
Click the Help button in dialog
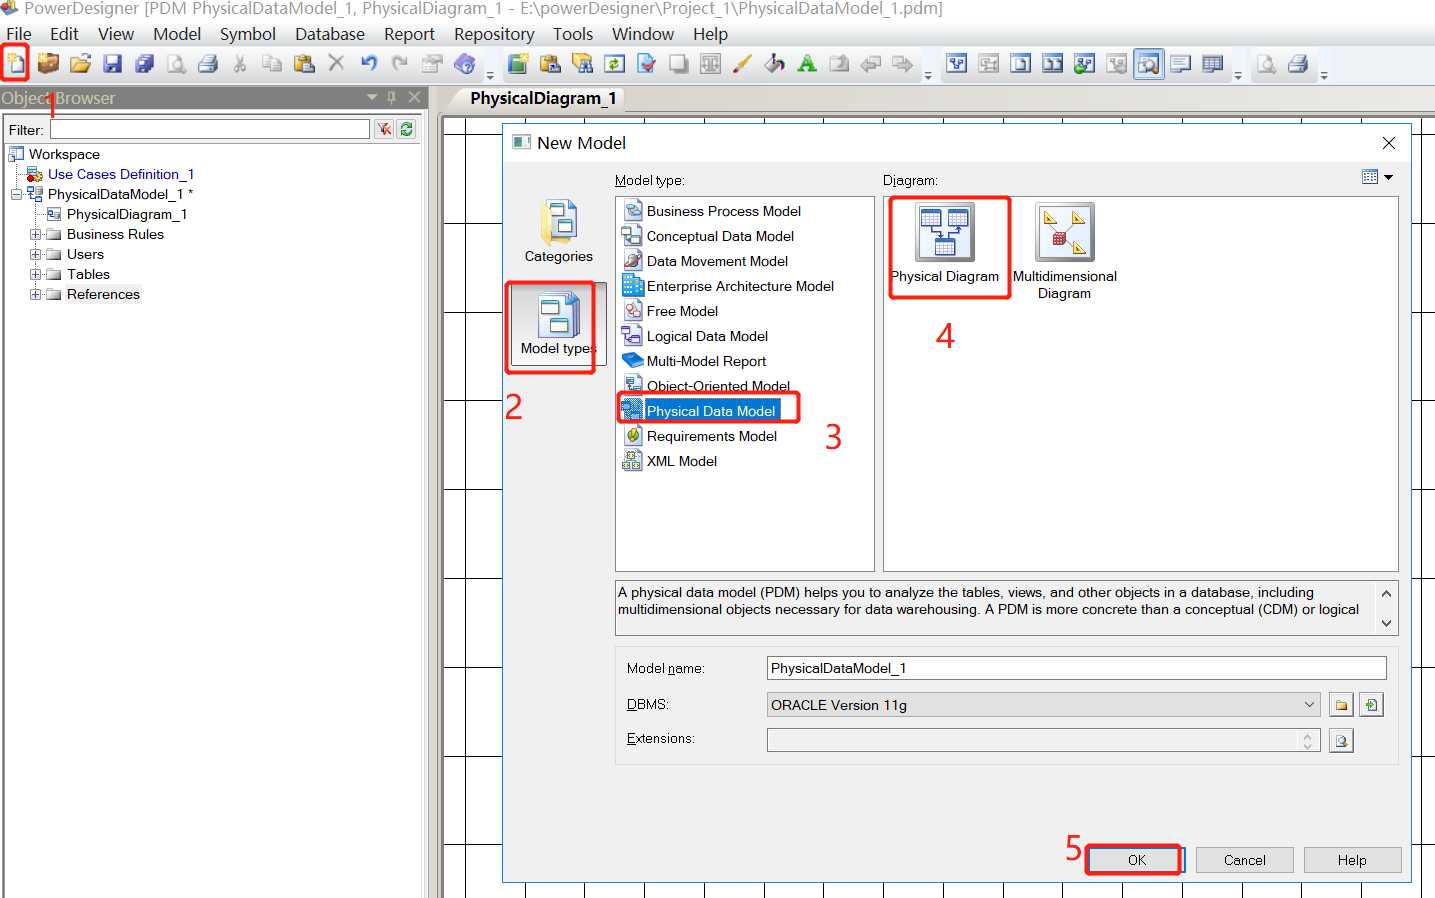coord(1352,860)
